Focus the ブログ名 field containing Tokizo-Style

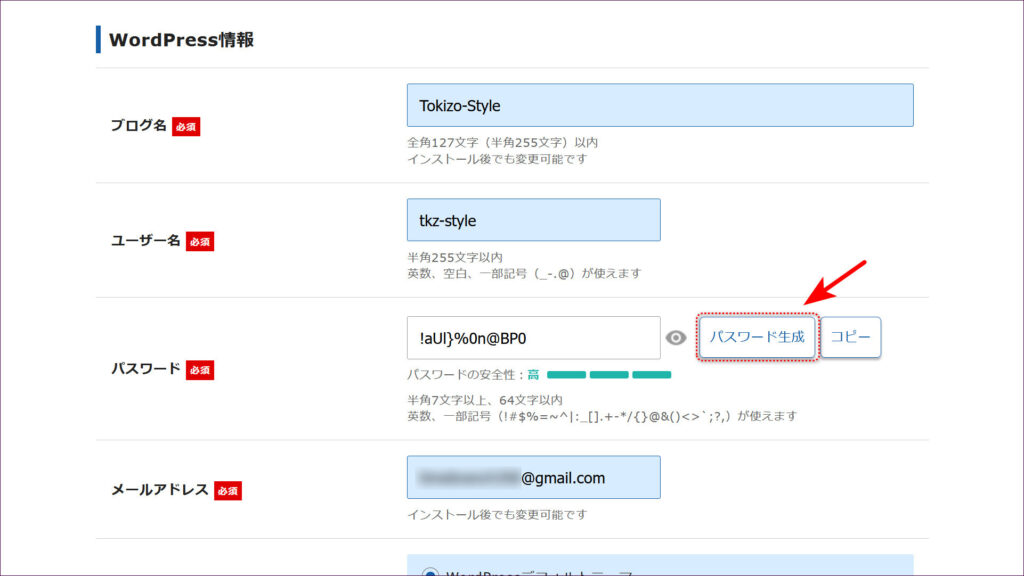tap(659, 105)
